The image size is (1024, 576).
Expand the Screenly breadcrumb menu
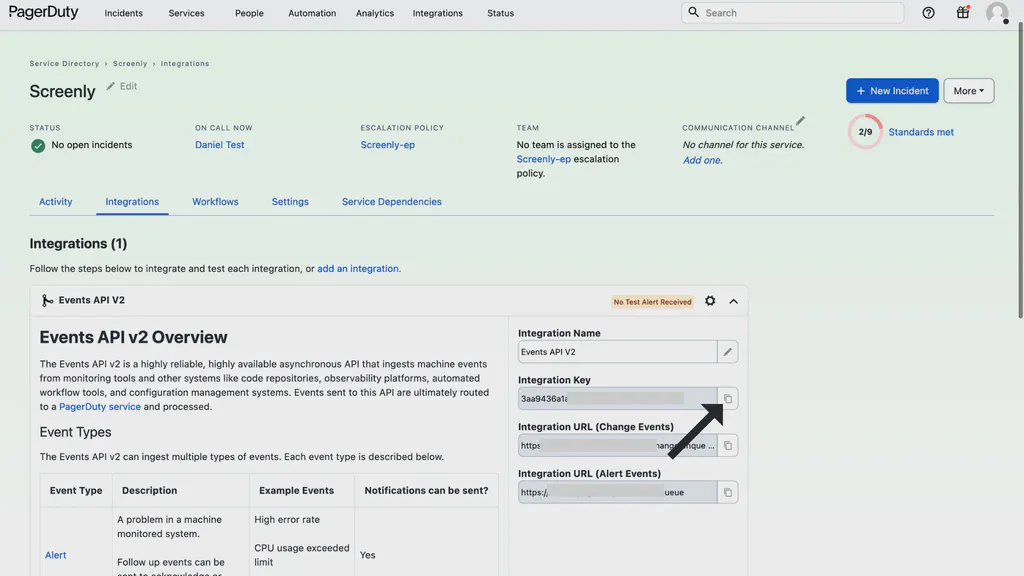(129, 62)
